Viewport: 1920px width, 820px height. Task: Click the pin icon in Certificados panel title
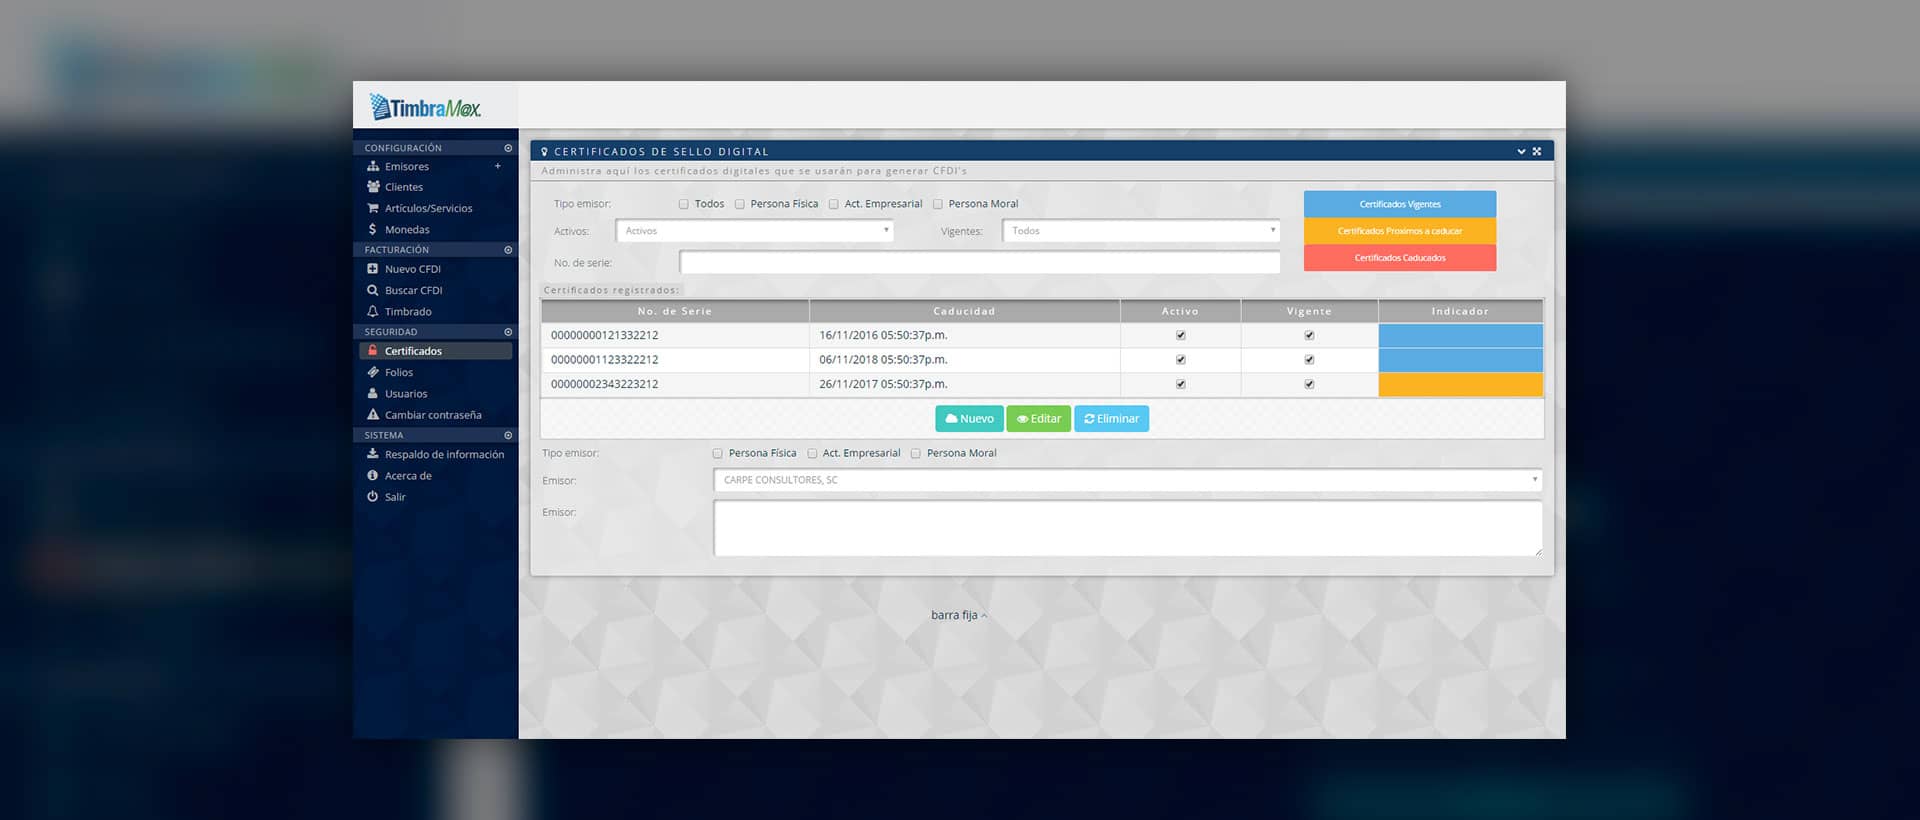tap(544, 152)
